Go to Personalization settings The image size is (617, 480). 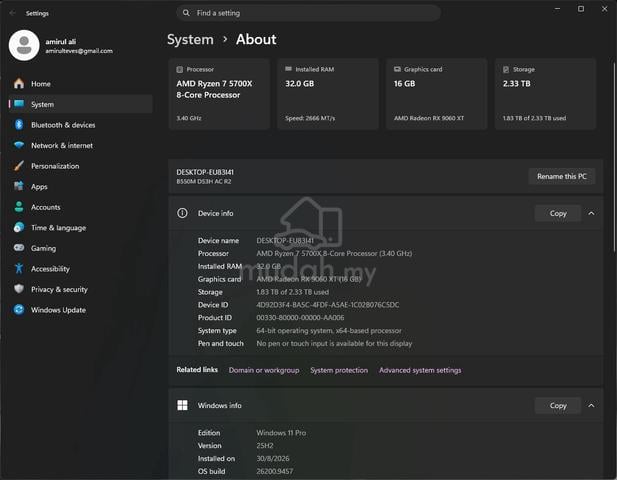(x=81, y=166)
